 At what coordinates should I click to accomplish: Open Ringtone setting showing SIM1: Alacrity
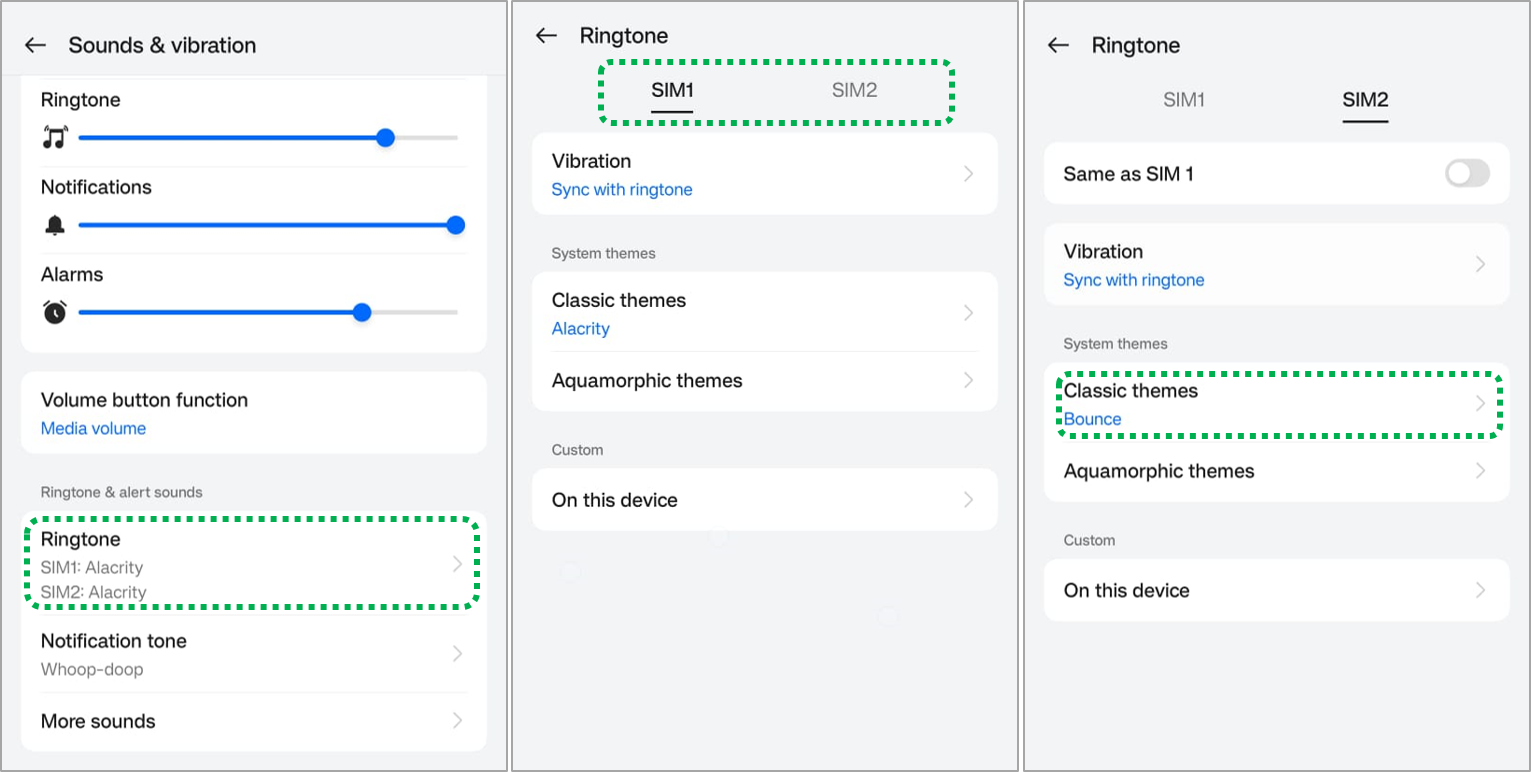click(x=252, y=565)
